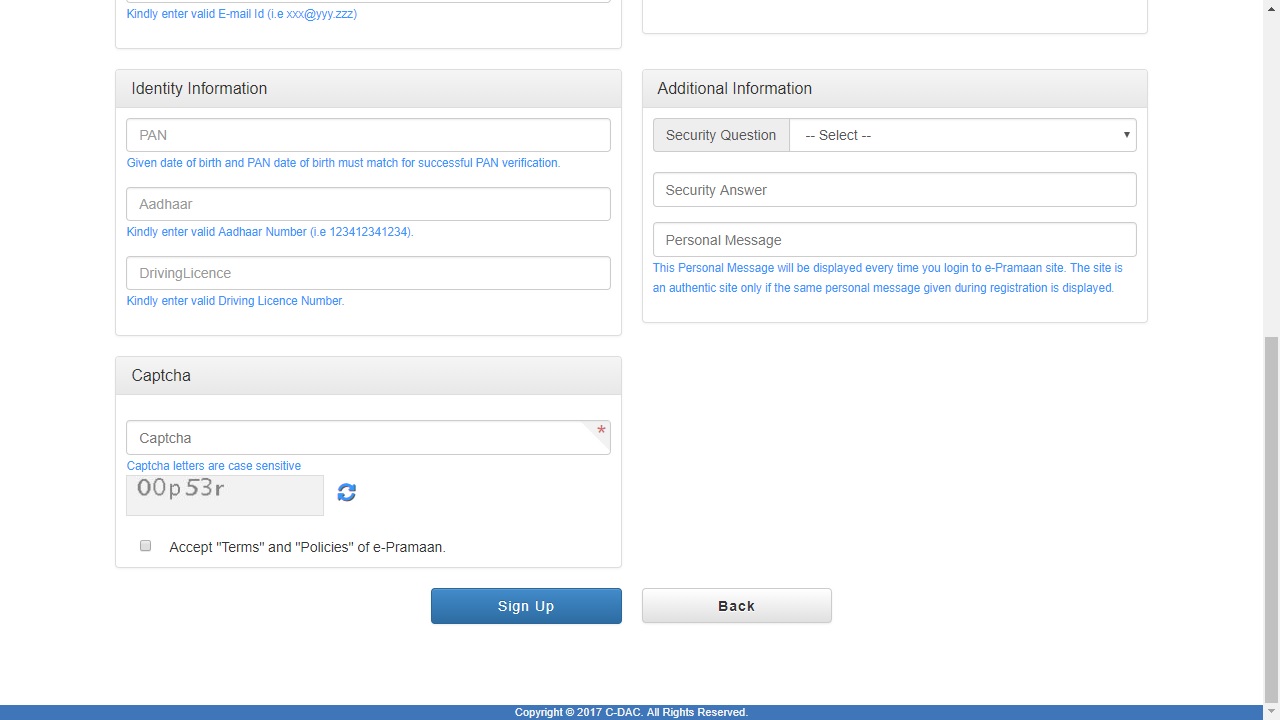Click the Back button
The width and height of the screenshot is (1280, 720).
point(736,606)
